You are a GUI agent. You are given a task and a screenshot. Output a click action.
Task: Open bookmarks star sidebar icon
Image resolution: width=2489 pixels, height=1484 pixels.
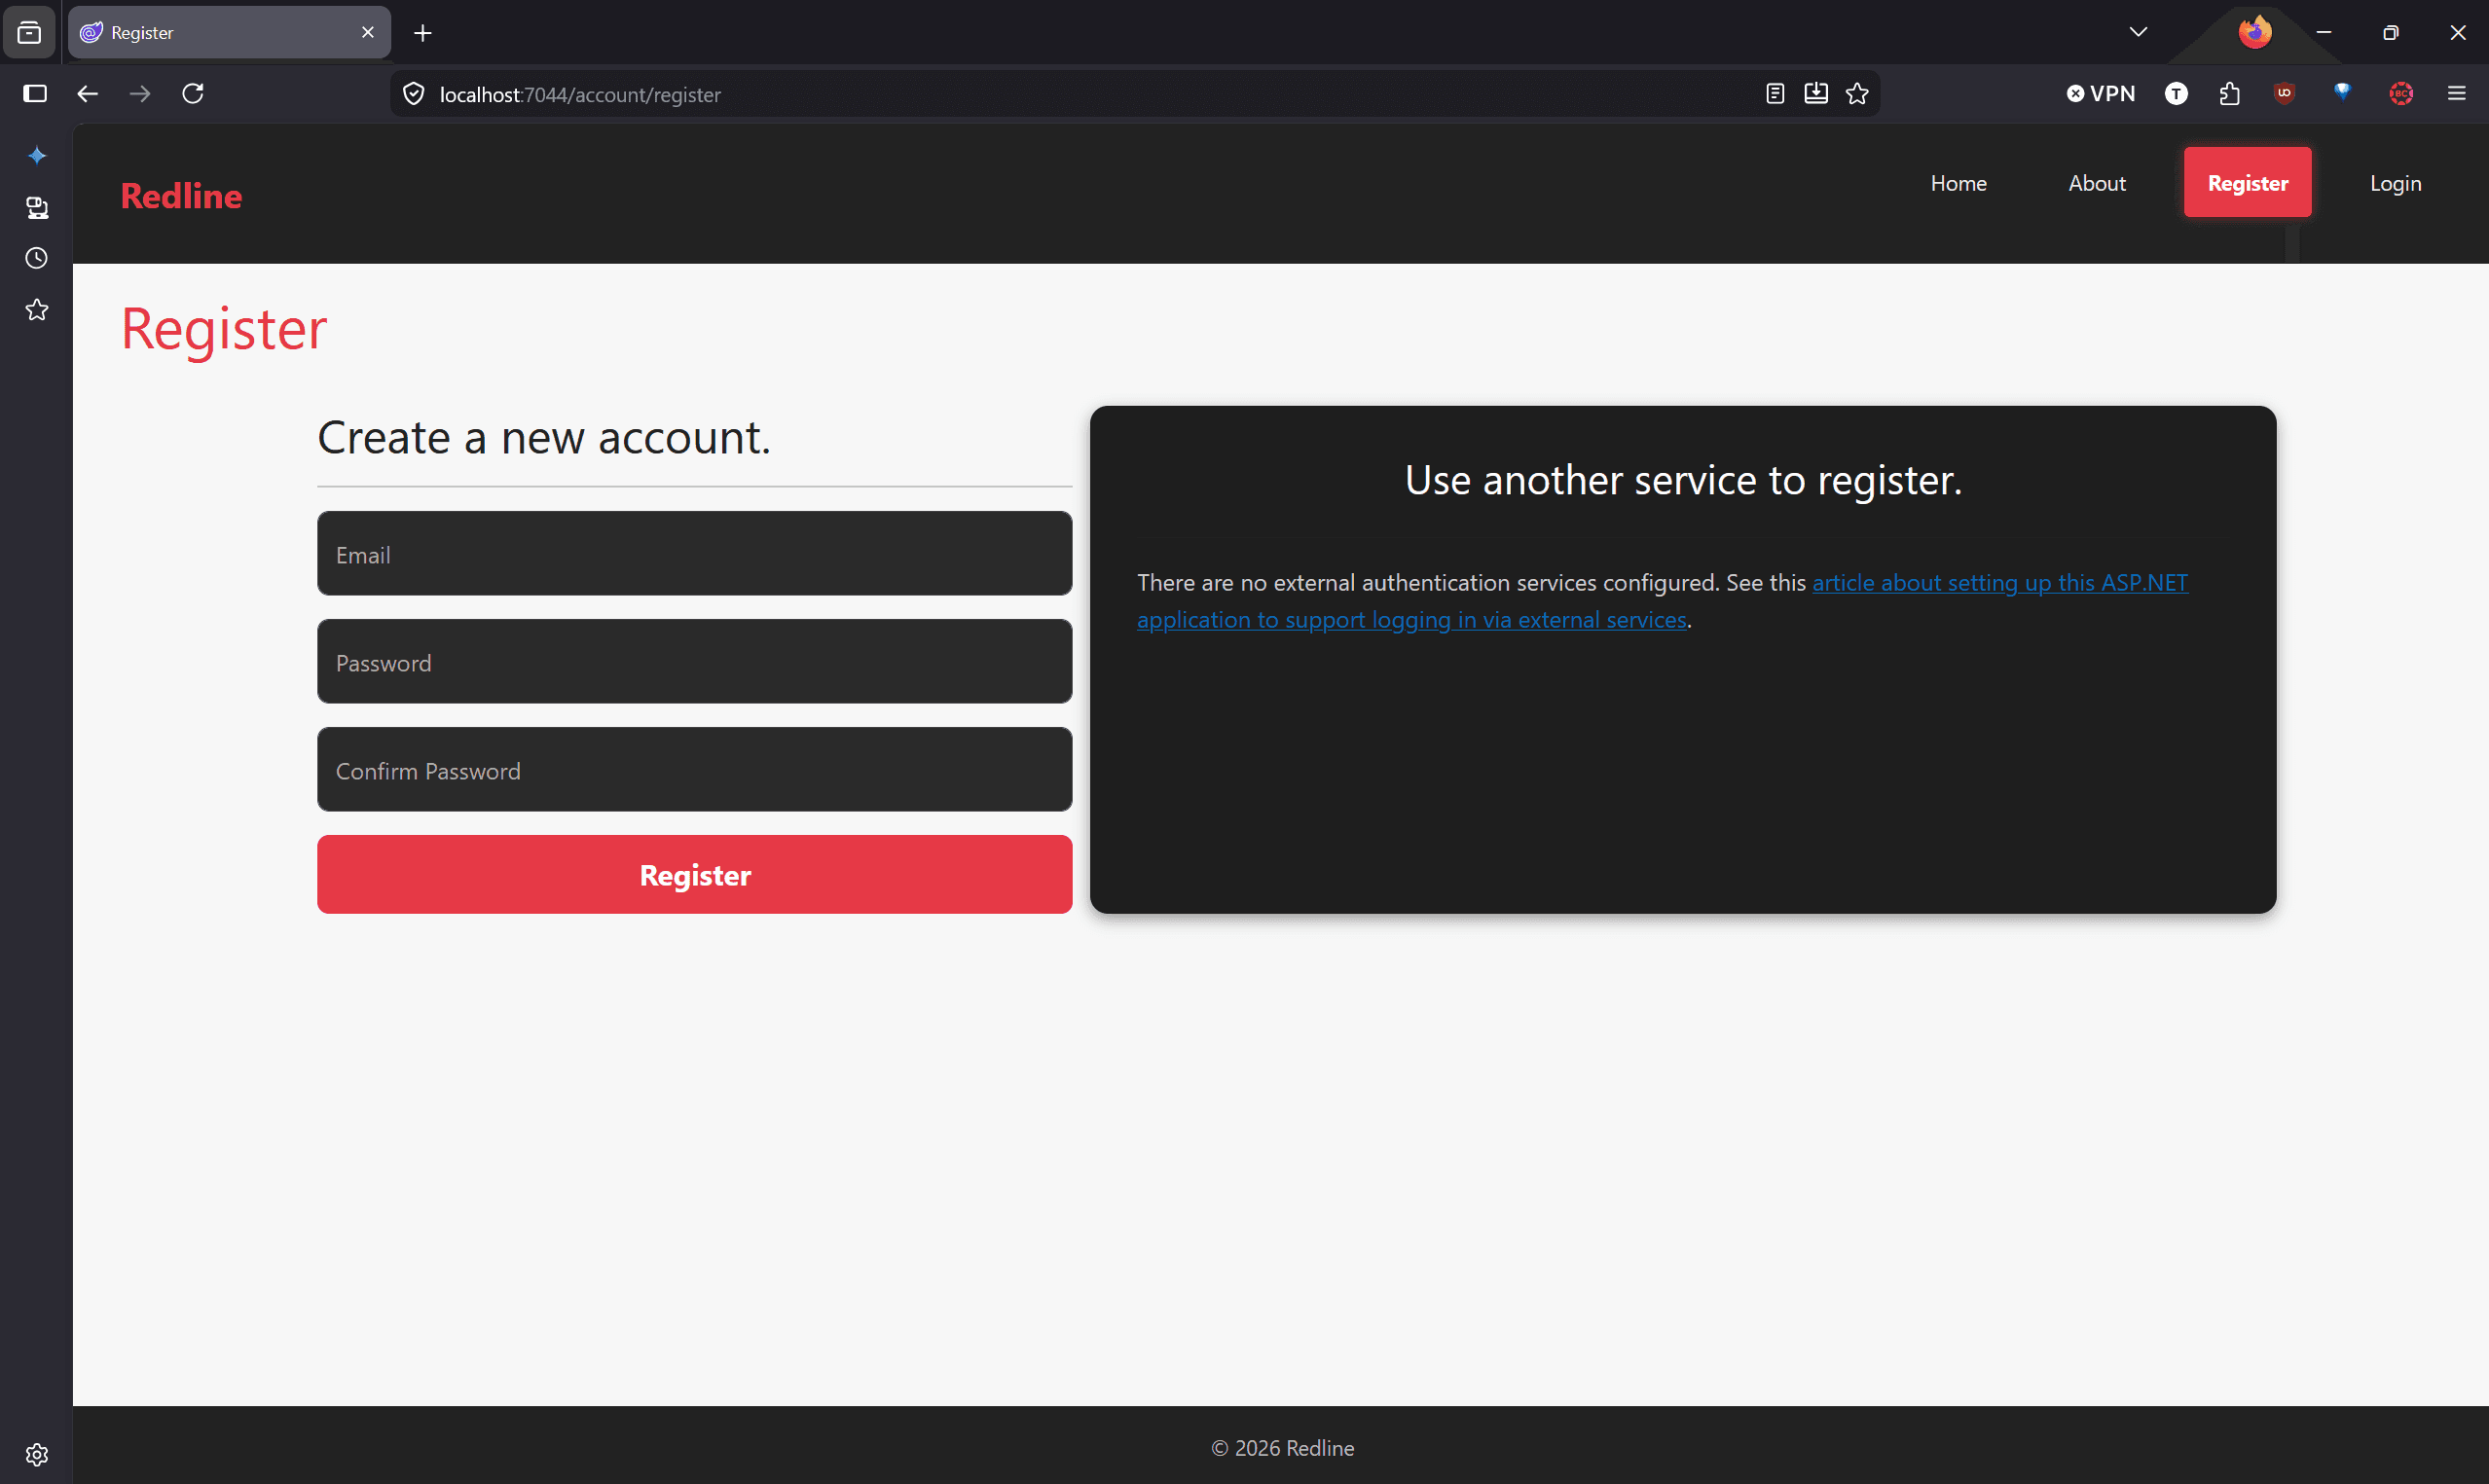click(37, 310)
